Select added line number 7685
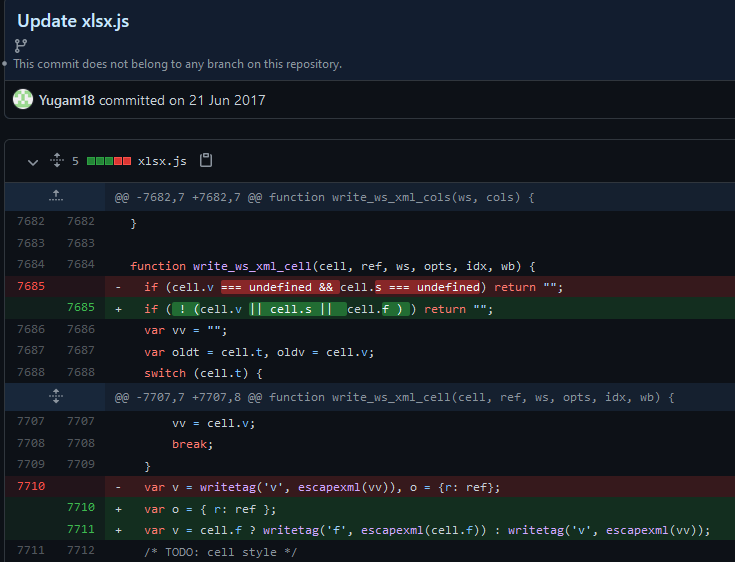This screenshot has width=735, height=562. tap(81, 309)
